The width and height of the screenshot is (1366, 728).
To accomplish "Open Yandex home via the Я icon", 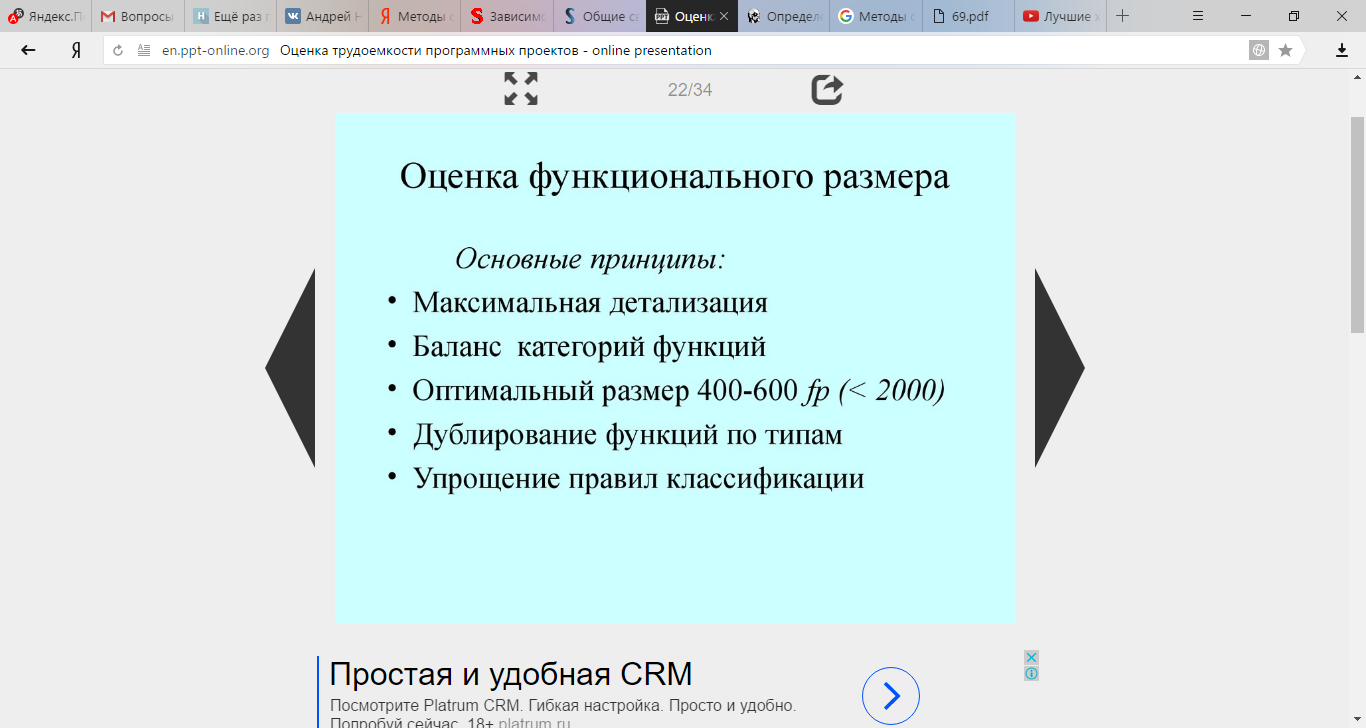I will click(75, 50).
